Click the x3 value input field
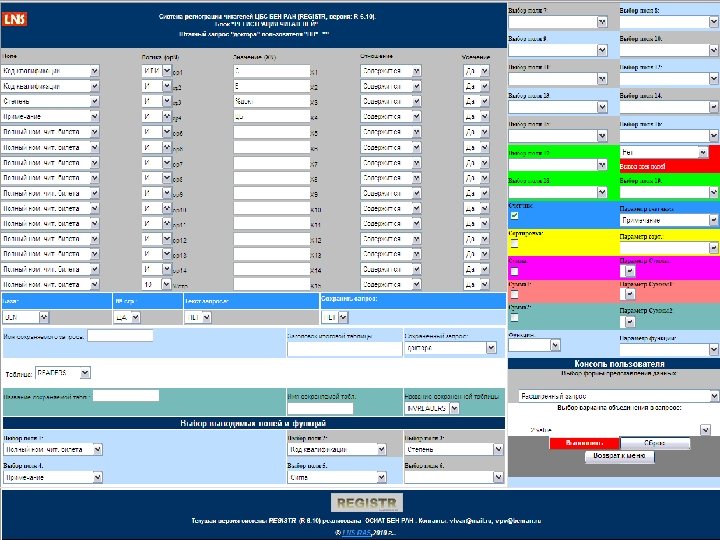The height and width of the screenshot is (540, 720). (271, 101)
